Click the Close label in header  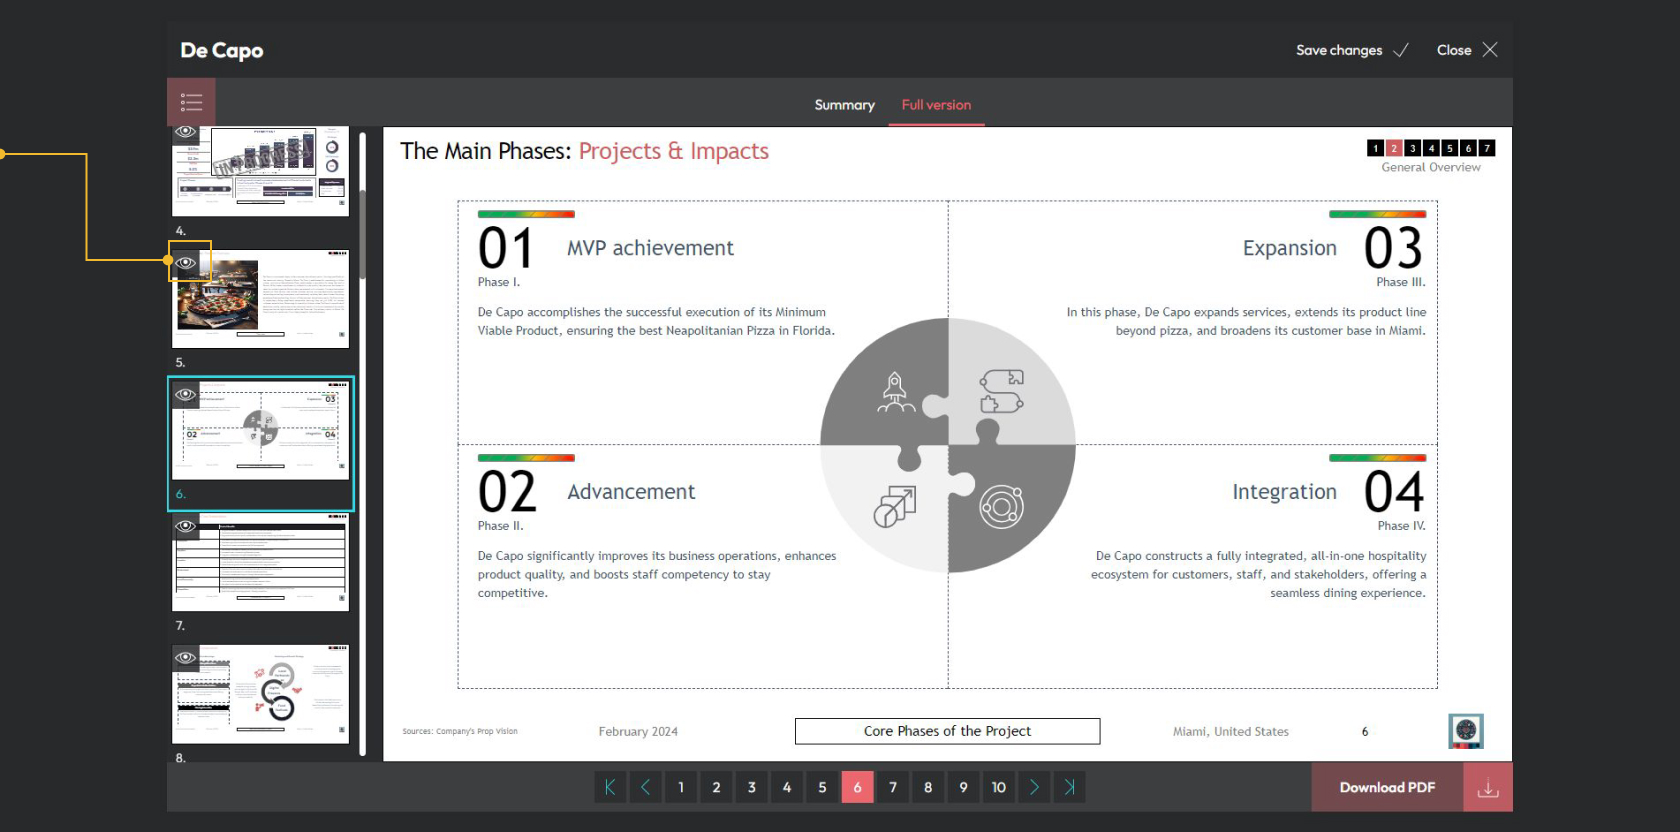[1454, 50]
